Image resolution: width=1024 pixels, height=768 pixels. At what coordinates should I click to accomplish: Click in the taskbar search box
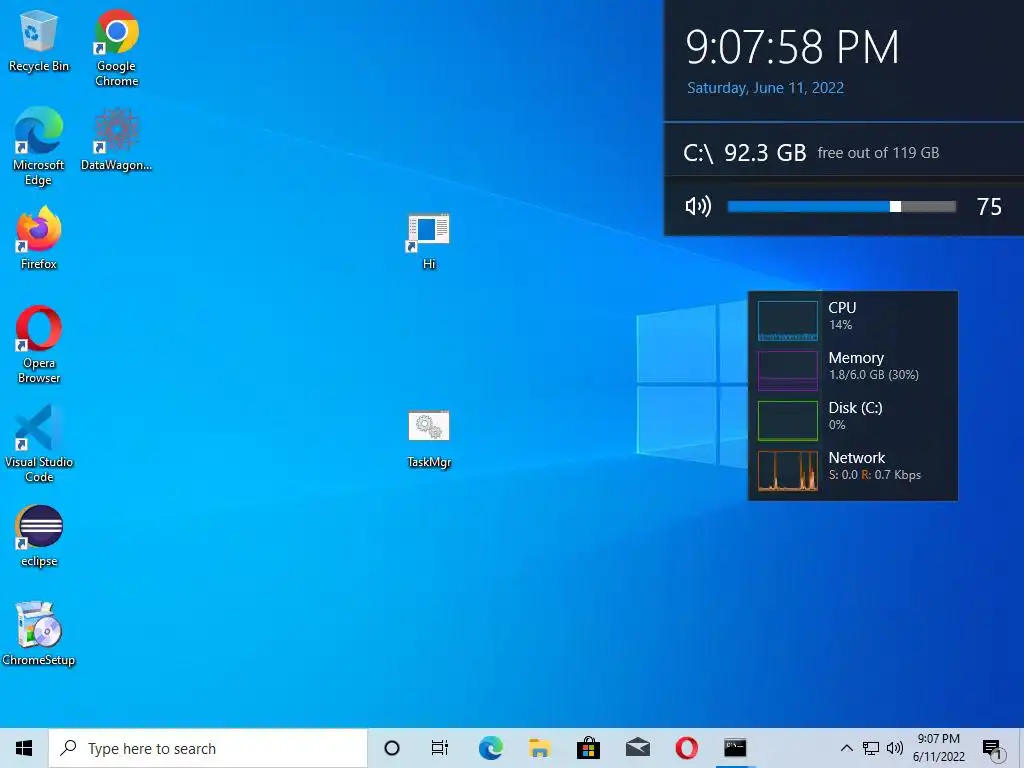pos(208,748)
